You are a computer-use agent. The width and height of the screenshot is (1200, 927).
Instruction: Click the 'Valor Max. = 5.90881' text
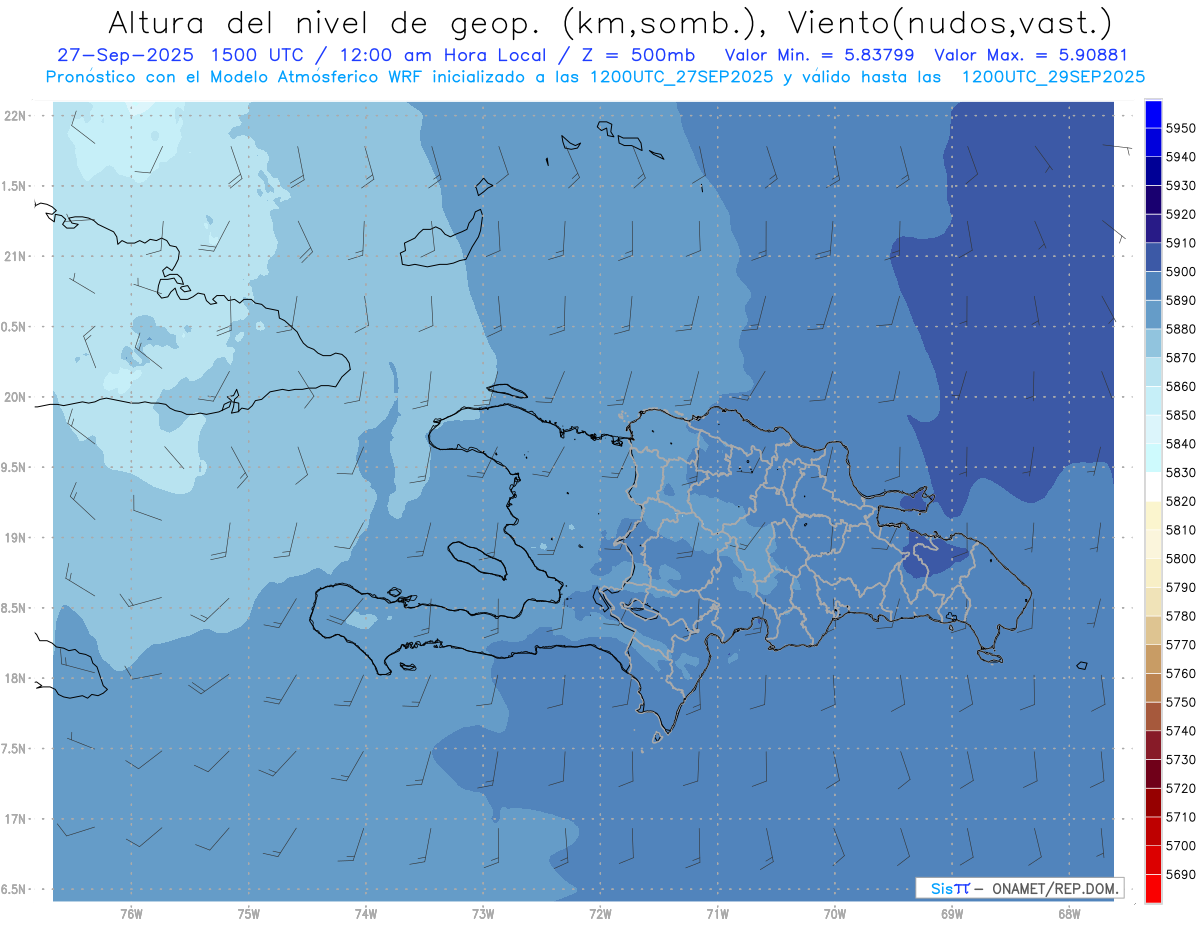[x=1031, y=55]
